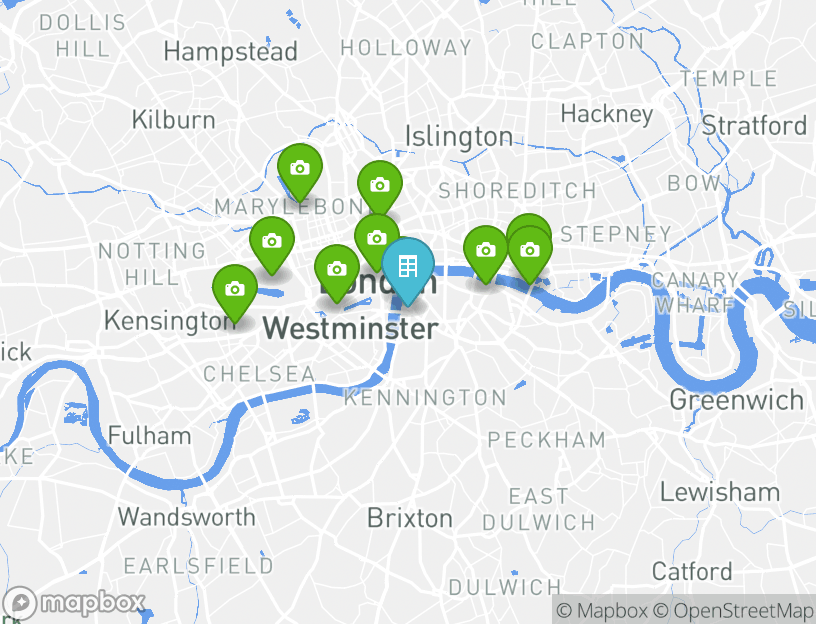
Task: Open camera pin just left of building marker
Action: pyautogui.click(x=377, y=240)
